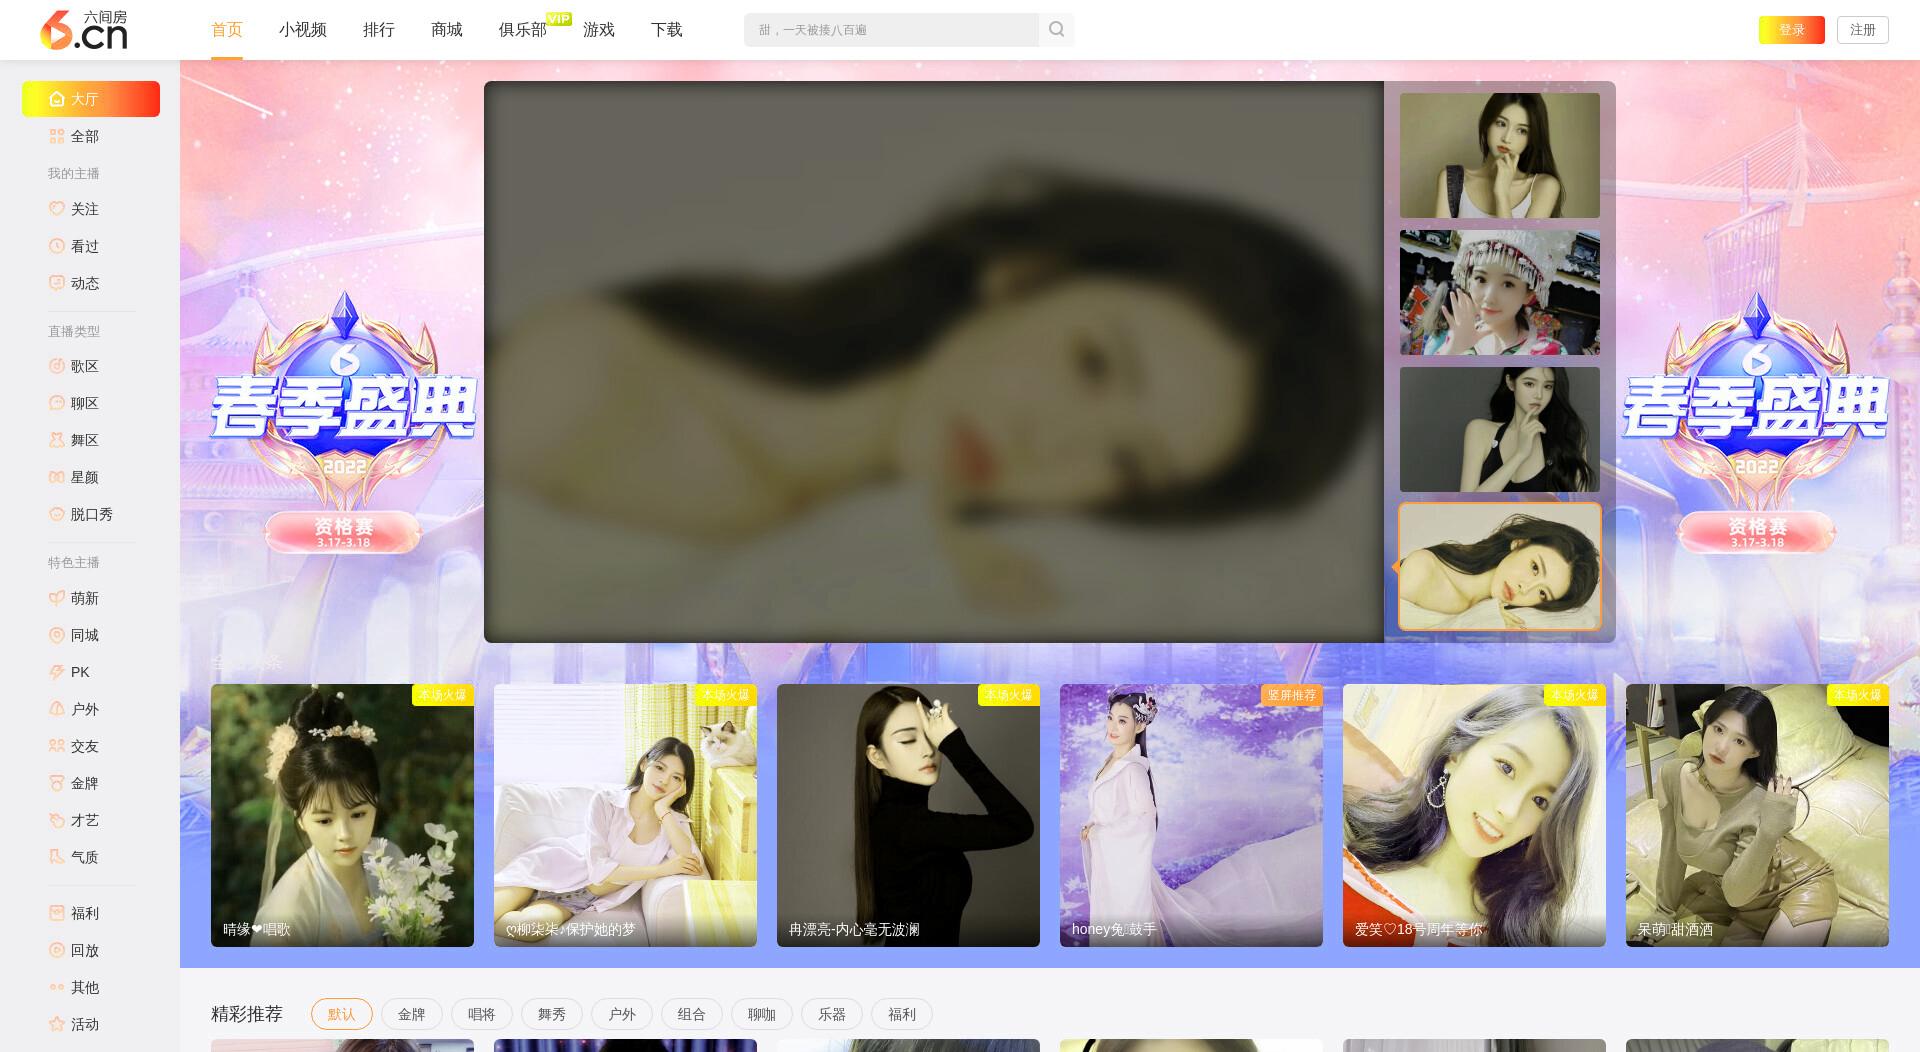Select 星颜 icon in sidebar
Screen dimensions: 1920x1052
(x=57, y=477)
